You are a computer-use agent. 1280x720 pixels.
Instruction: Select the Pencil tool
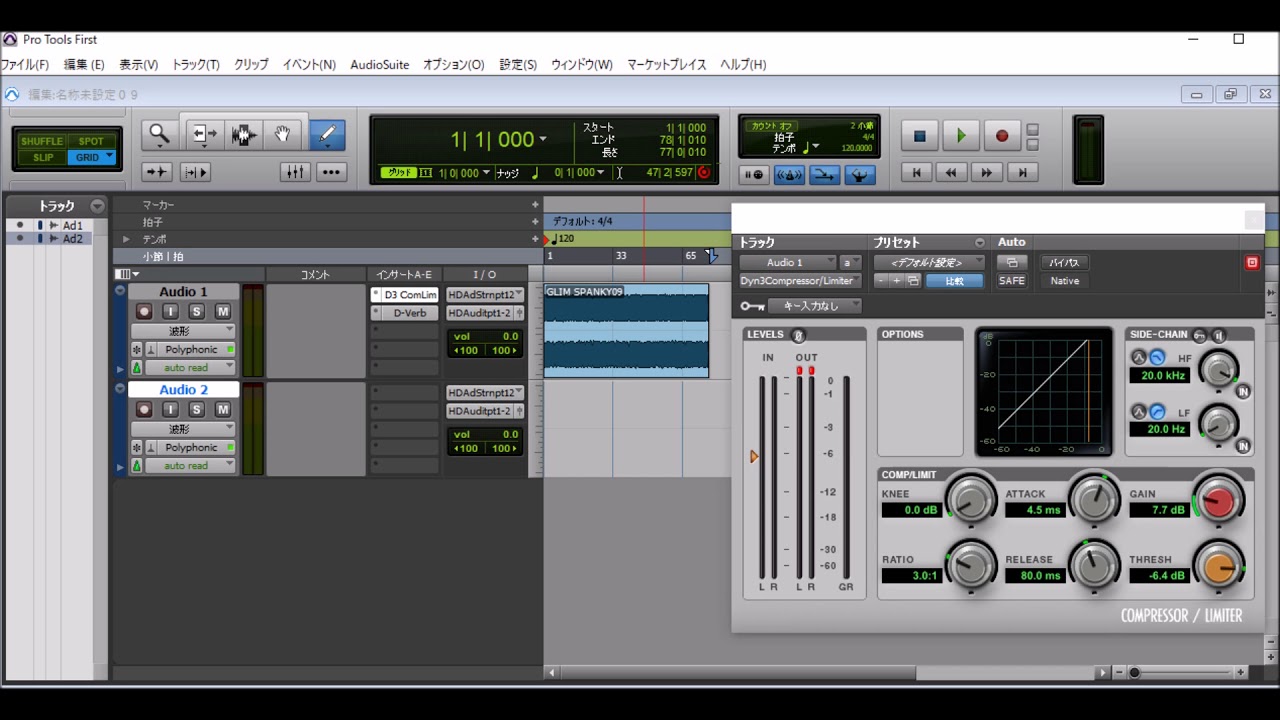point(326,134)
